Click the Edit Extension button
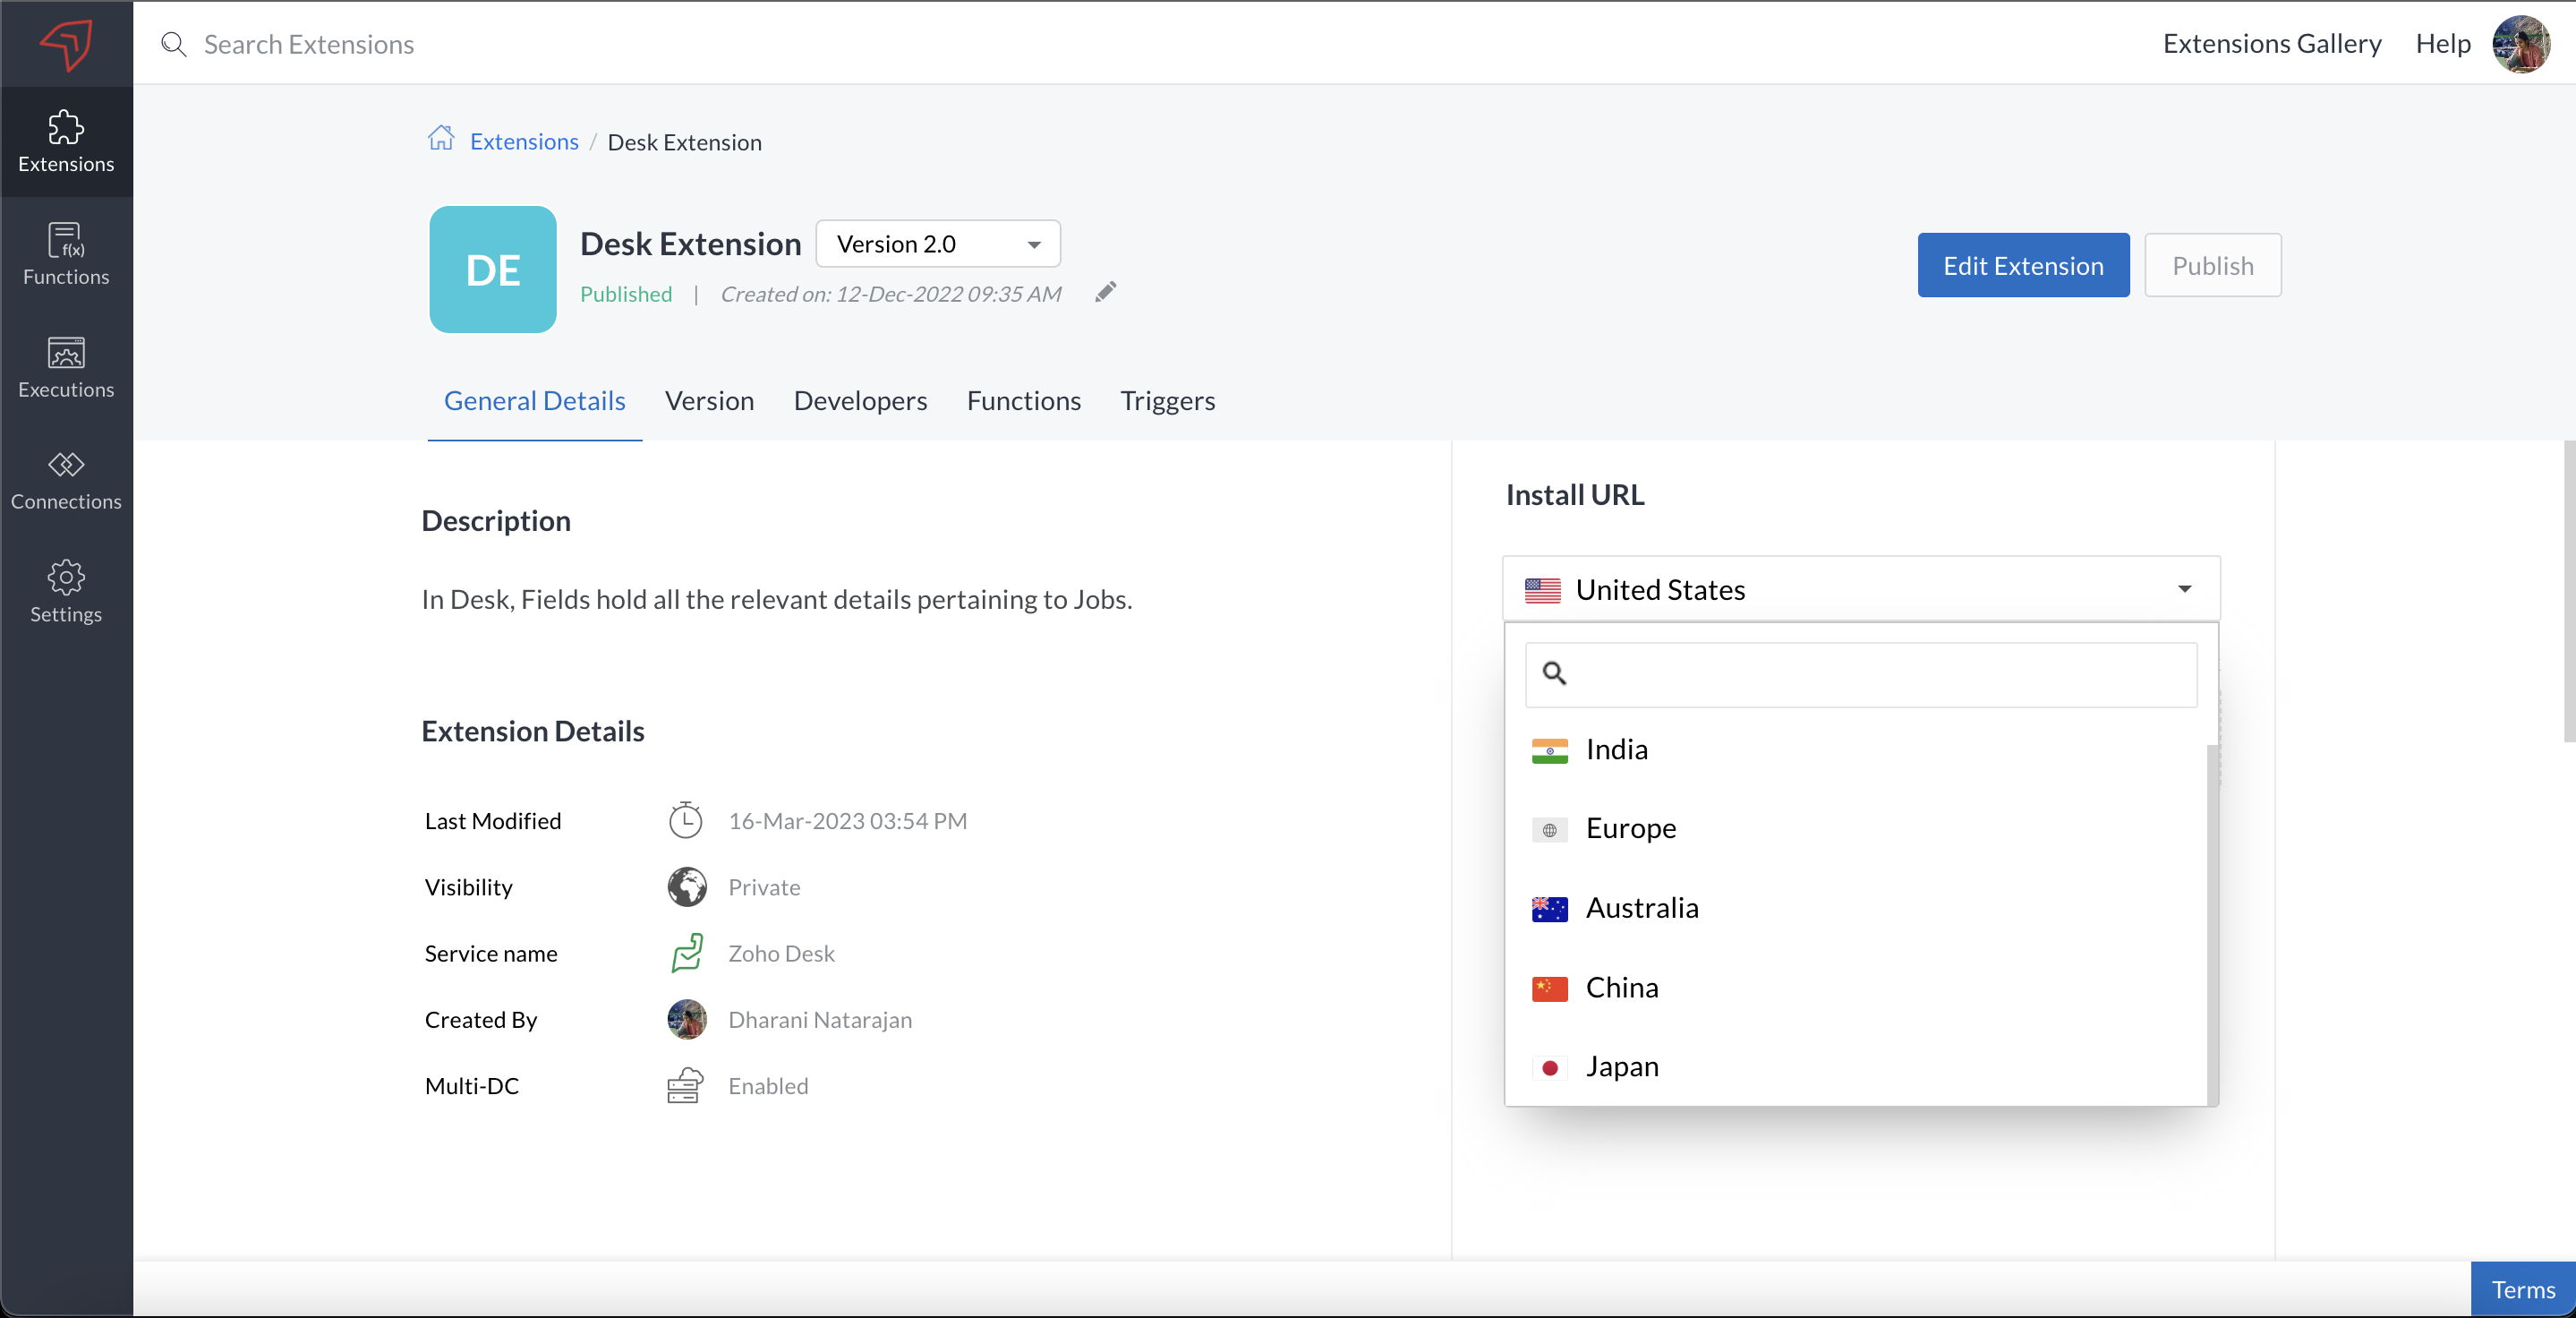The width and height of the screenshot is (2576, 1318). point(2022,265)
